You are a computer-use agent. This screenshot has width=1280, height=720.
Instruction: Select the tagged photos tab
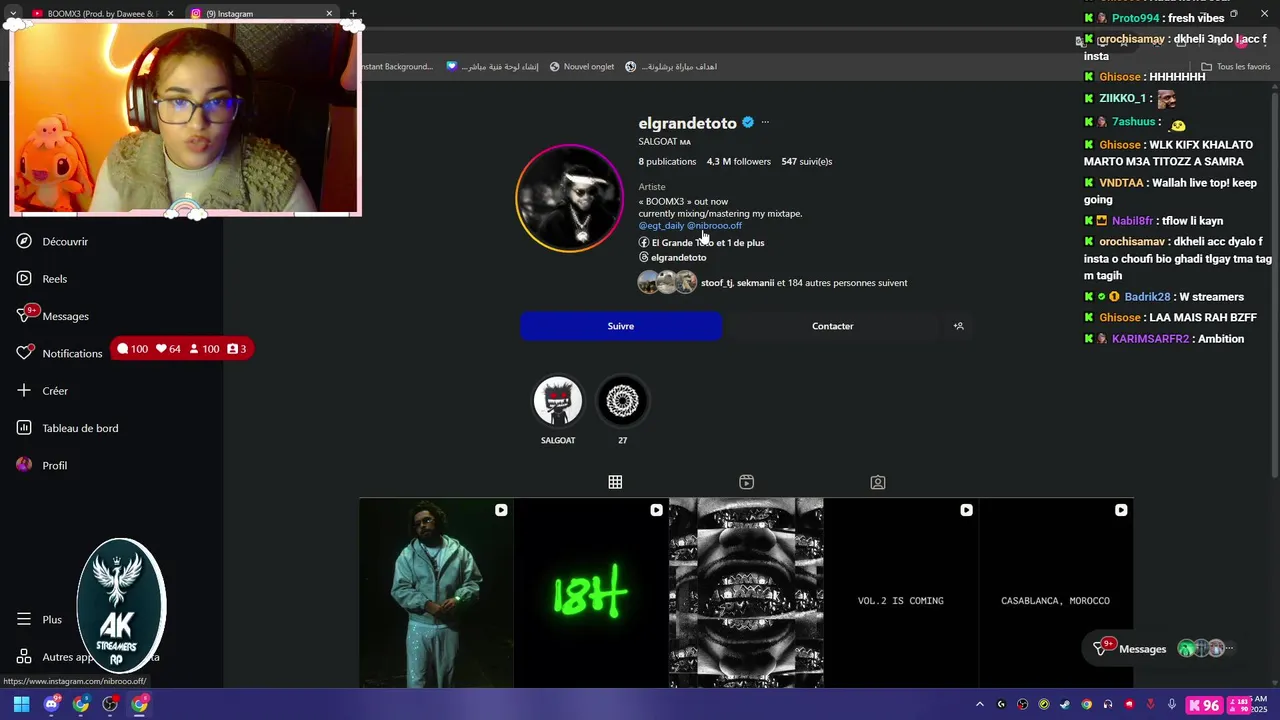click(878, 482)
